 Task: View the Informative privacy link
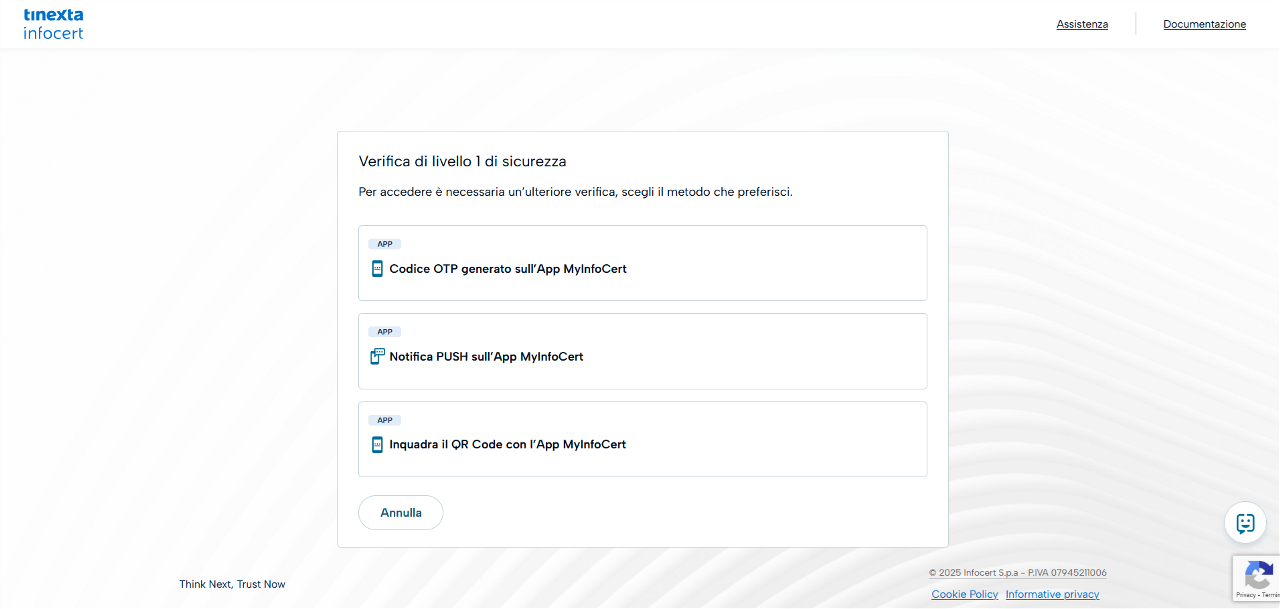[x=1052, y=594]
